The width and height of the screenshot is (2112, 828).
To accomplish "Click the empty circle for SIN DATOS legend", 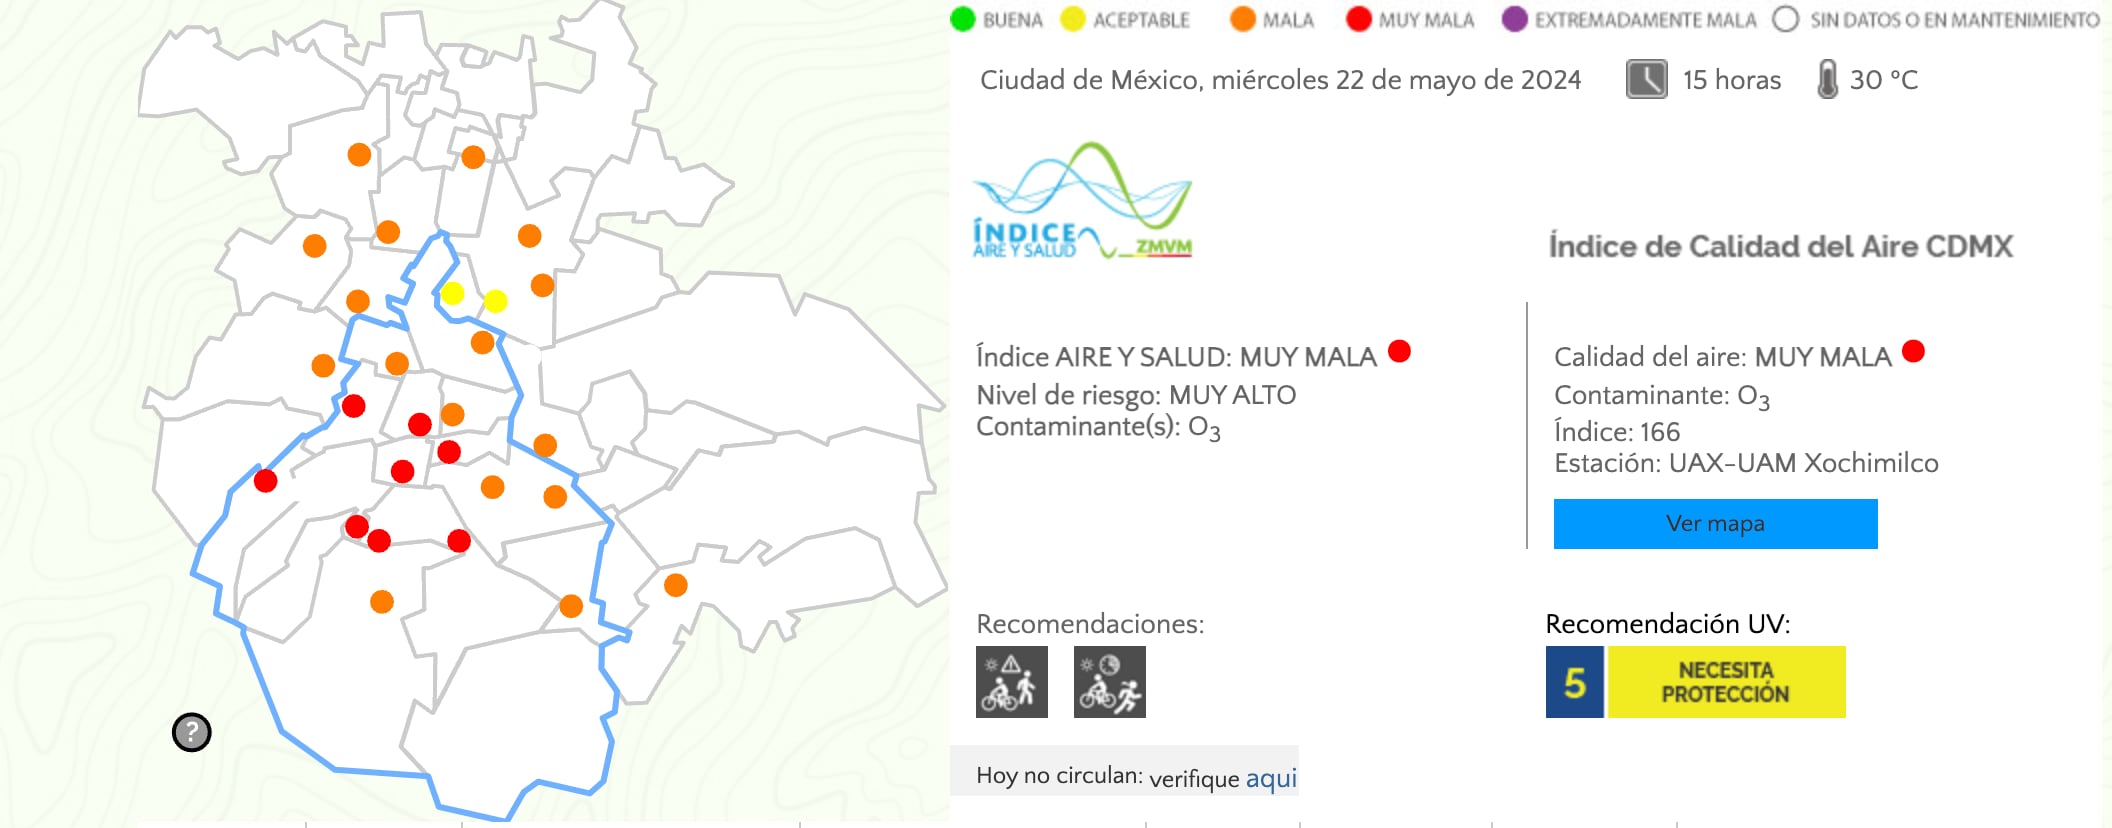I will coord(1785,19).
